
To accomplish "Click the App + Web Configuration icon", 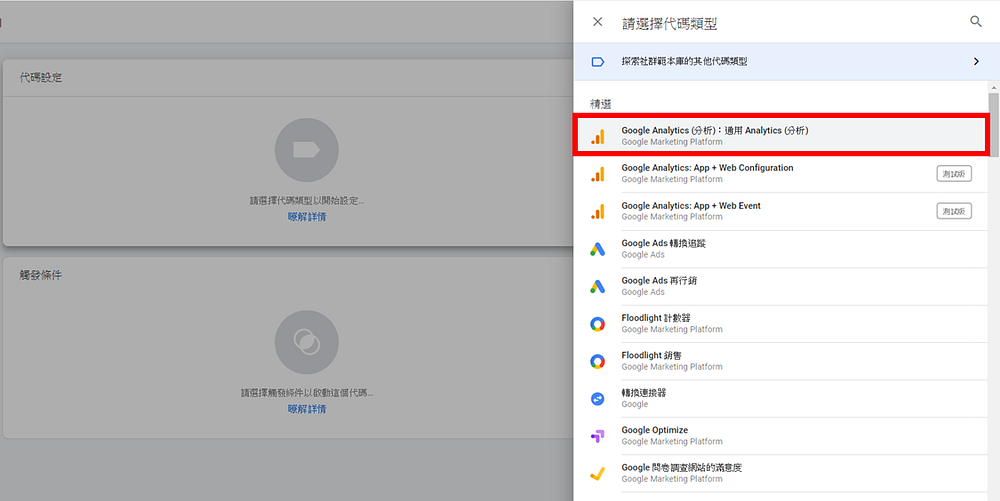I will (x=598, y=174).
